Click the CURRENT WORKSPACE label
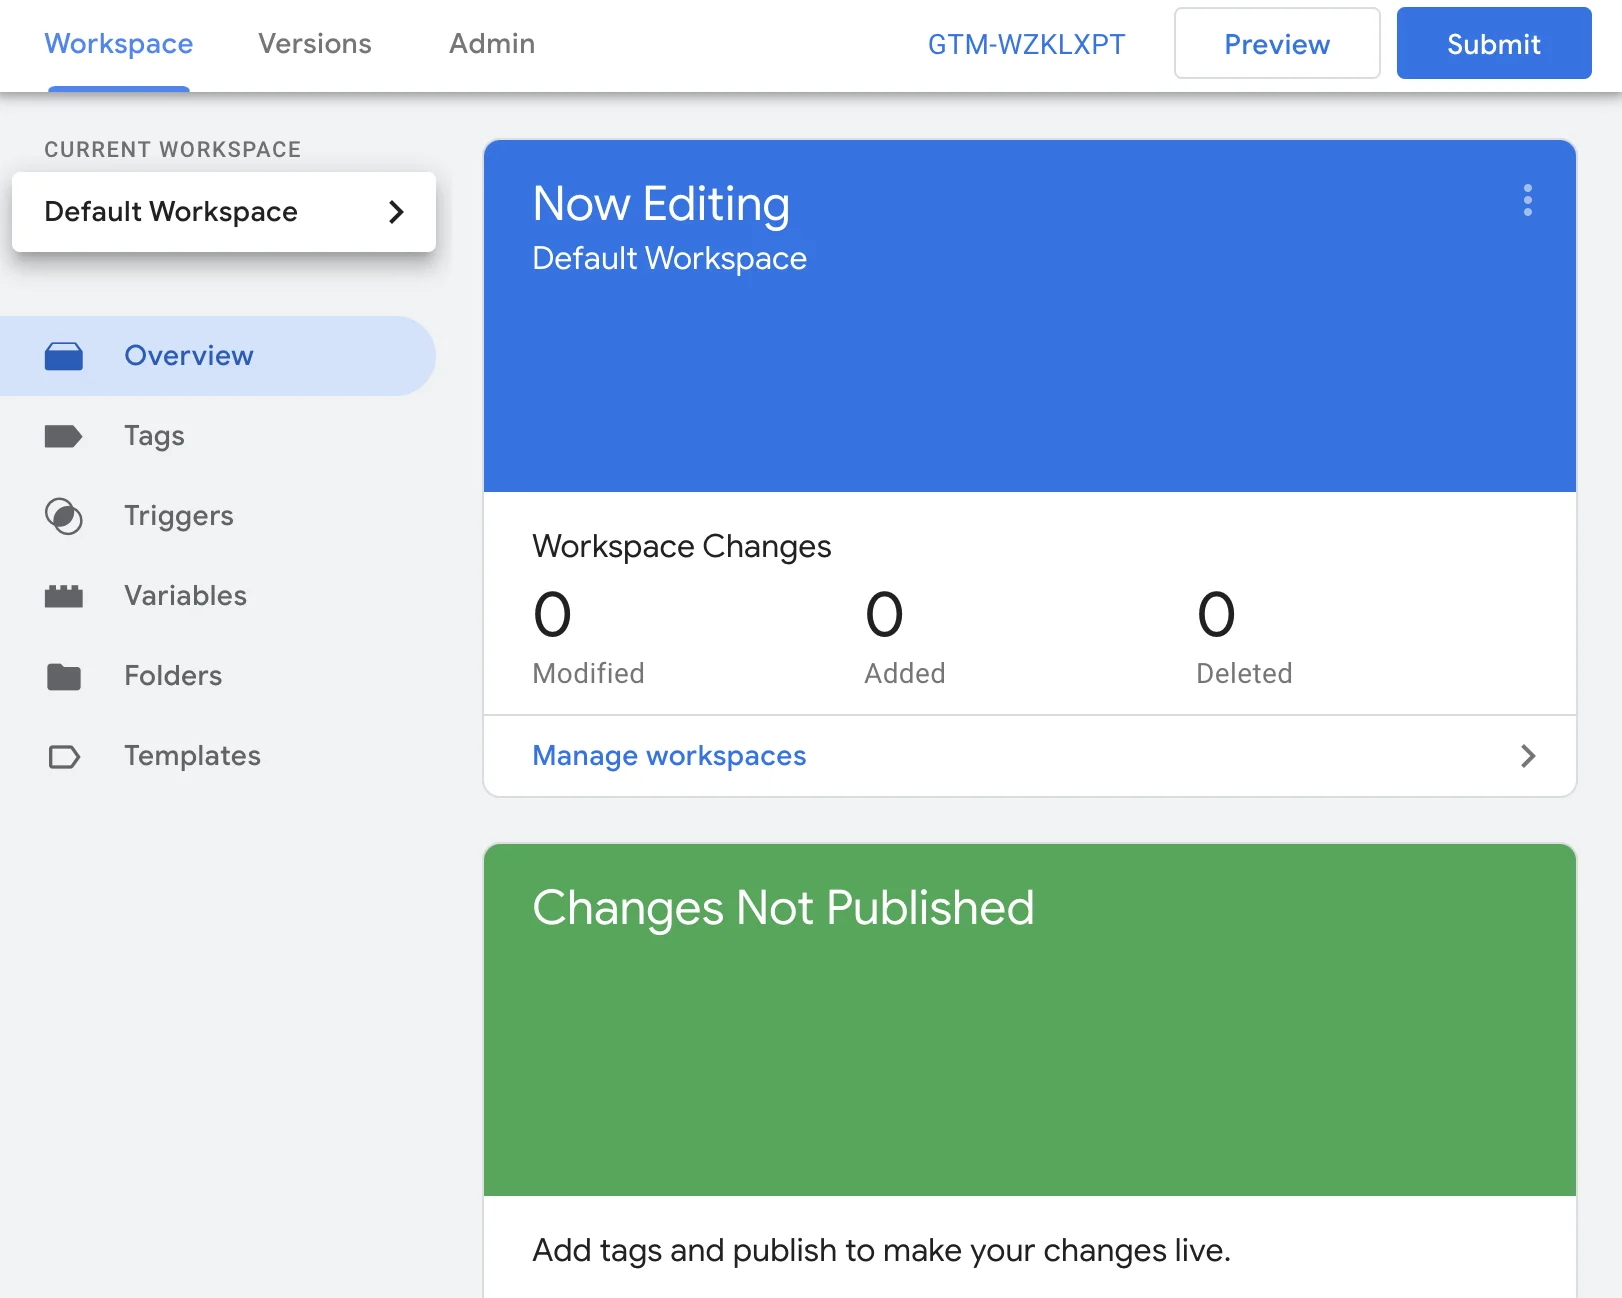 [x=173, y=150]
